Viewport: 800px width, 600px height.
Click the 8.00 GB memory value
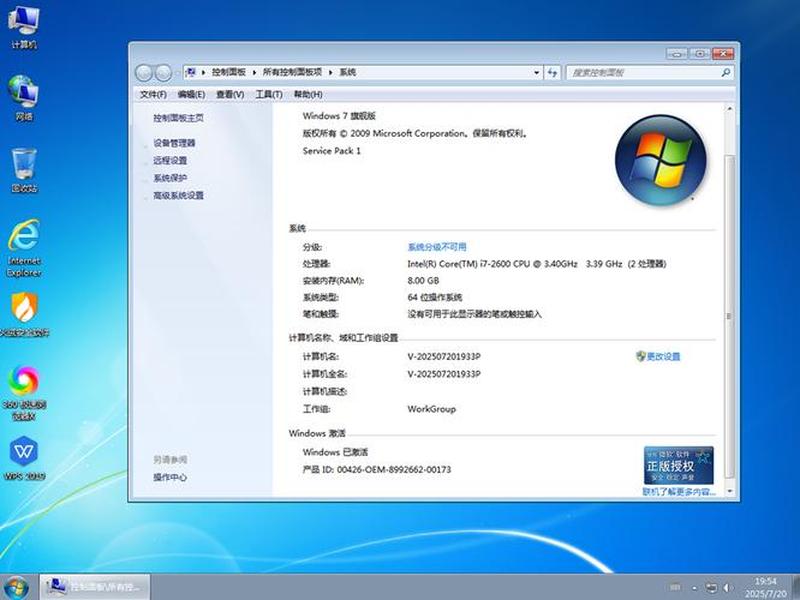[423, 281]
